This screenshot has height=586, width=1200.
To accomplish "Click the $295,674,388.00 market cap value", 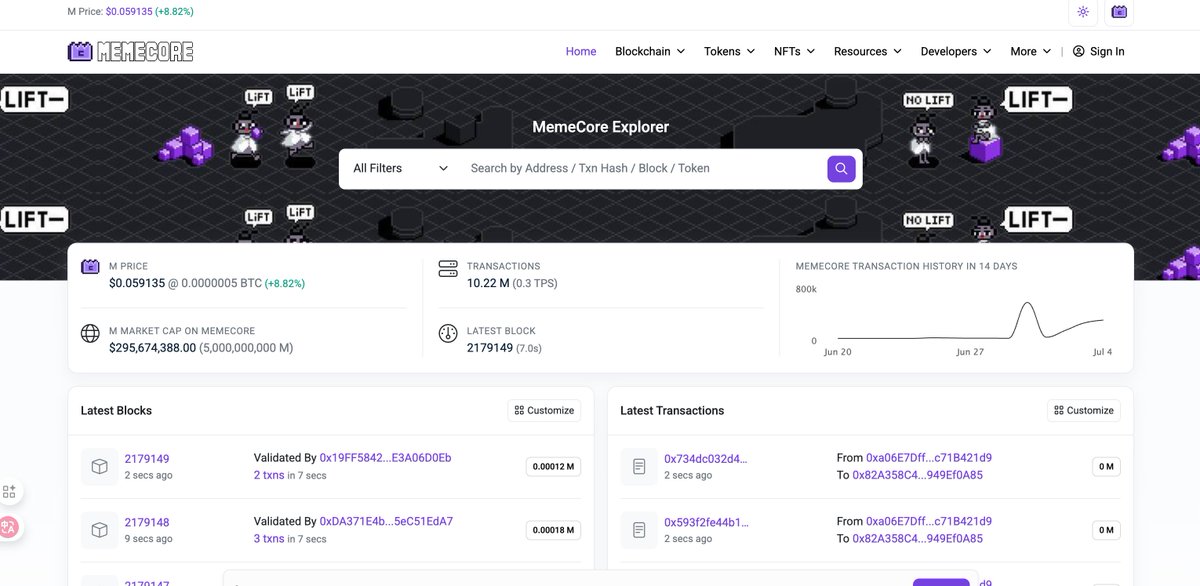I will [152, 348].
